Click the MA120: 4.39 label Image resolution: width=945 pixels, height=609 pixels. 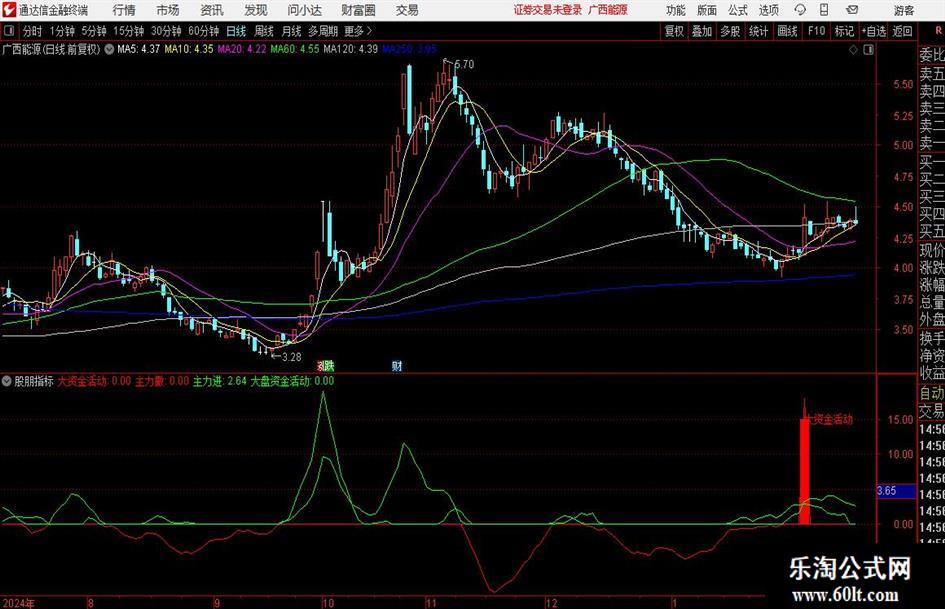351,49
